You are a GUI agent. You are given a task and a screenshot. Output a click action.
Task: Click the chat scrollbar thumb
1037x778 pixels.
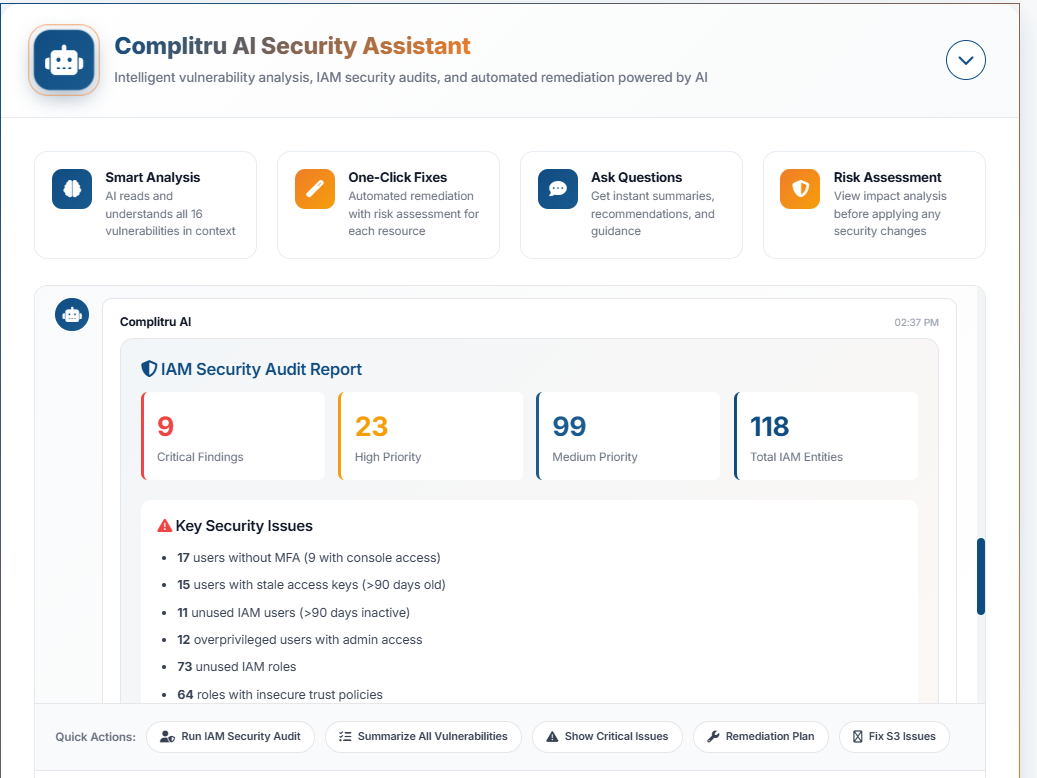[981, 577]
